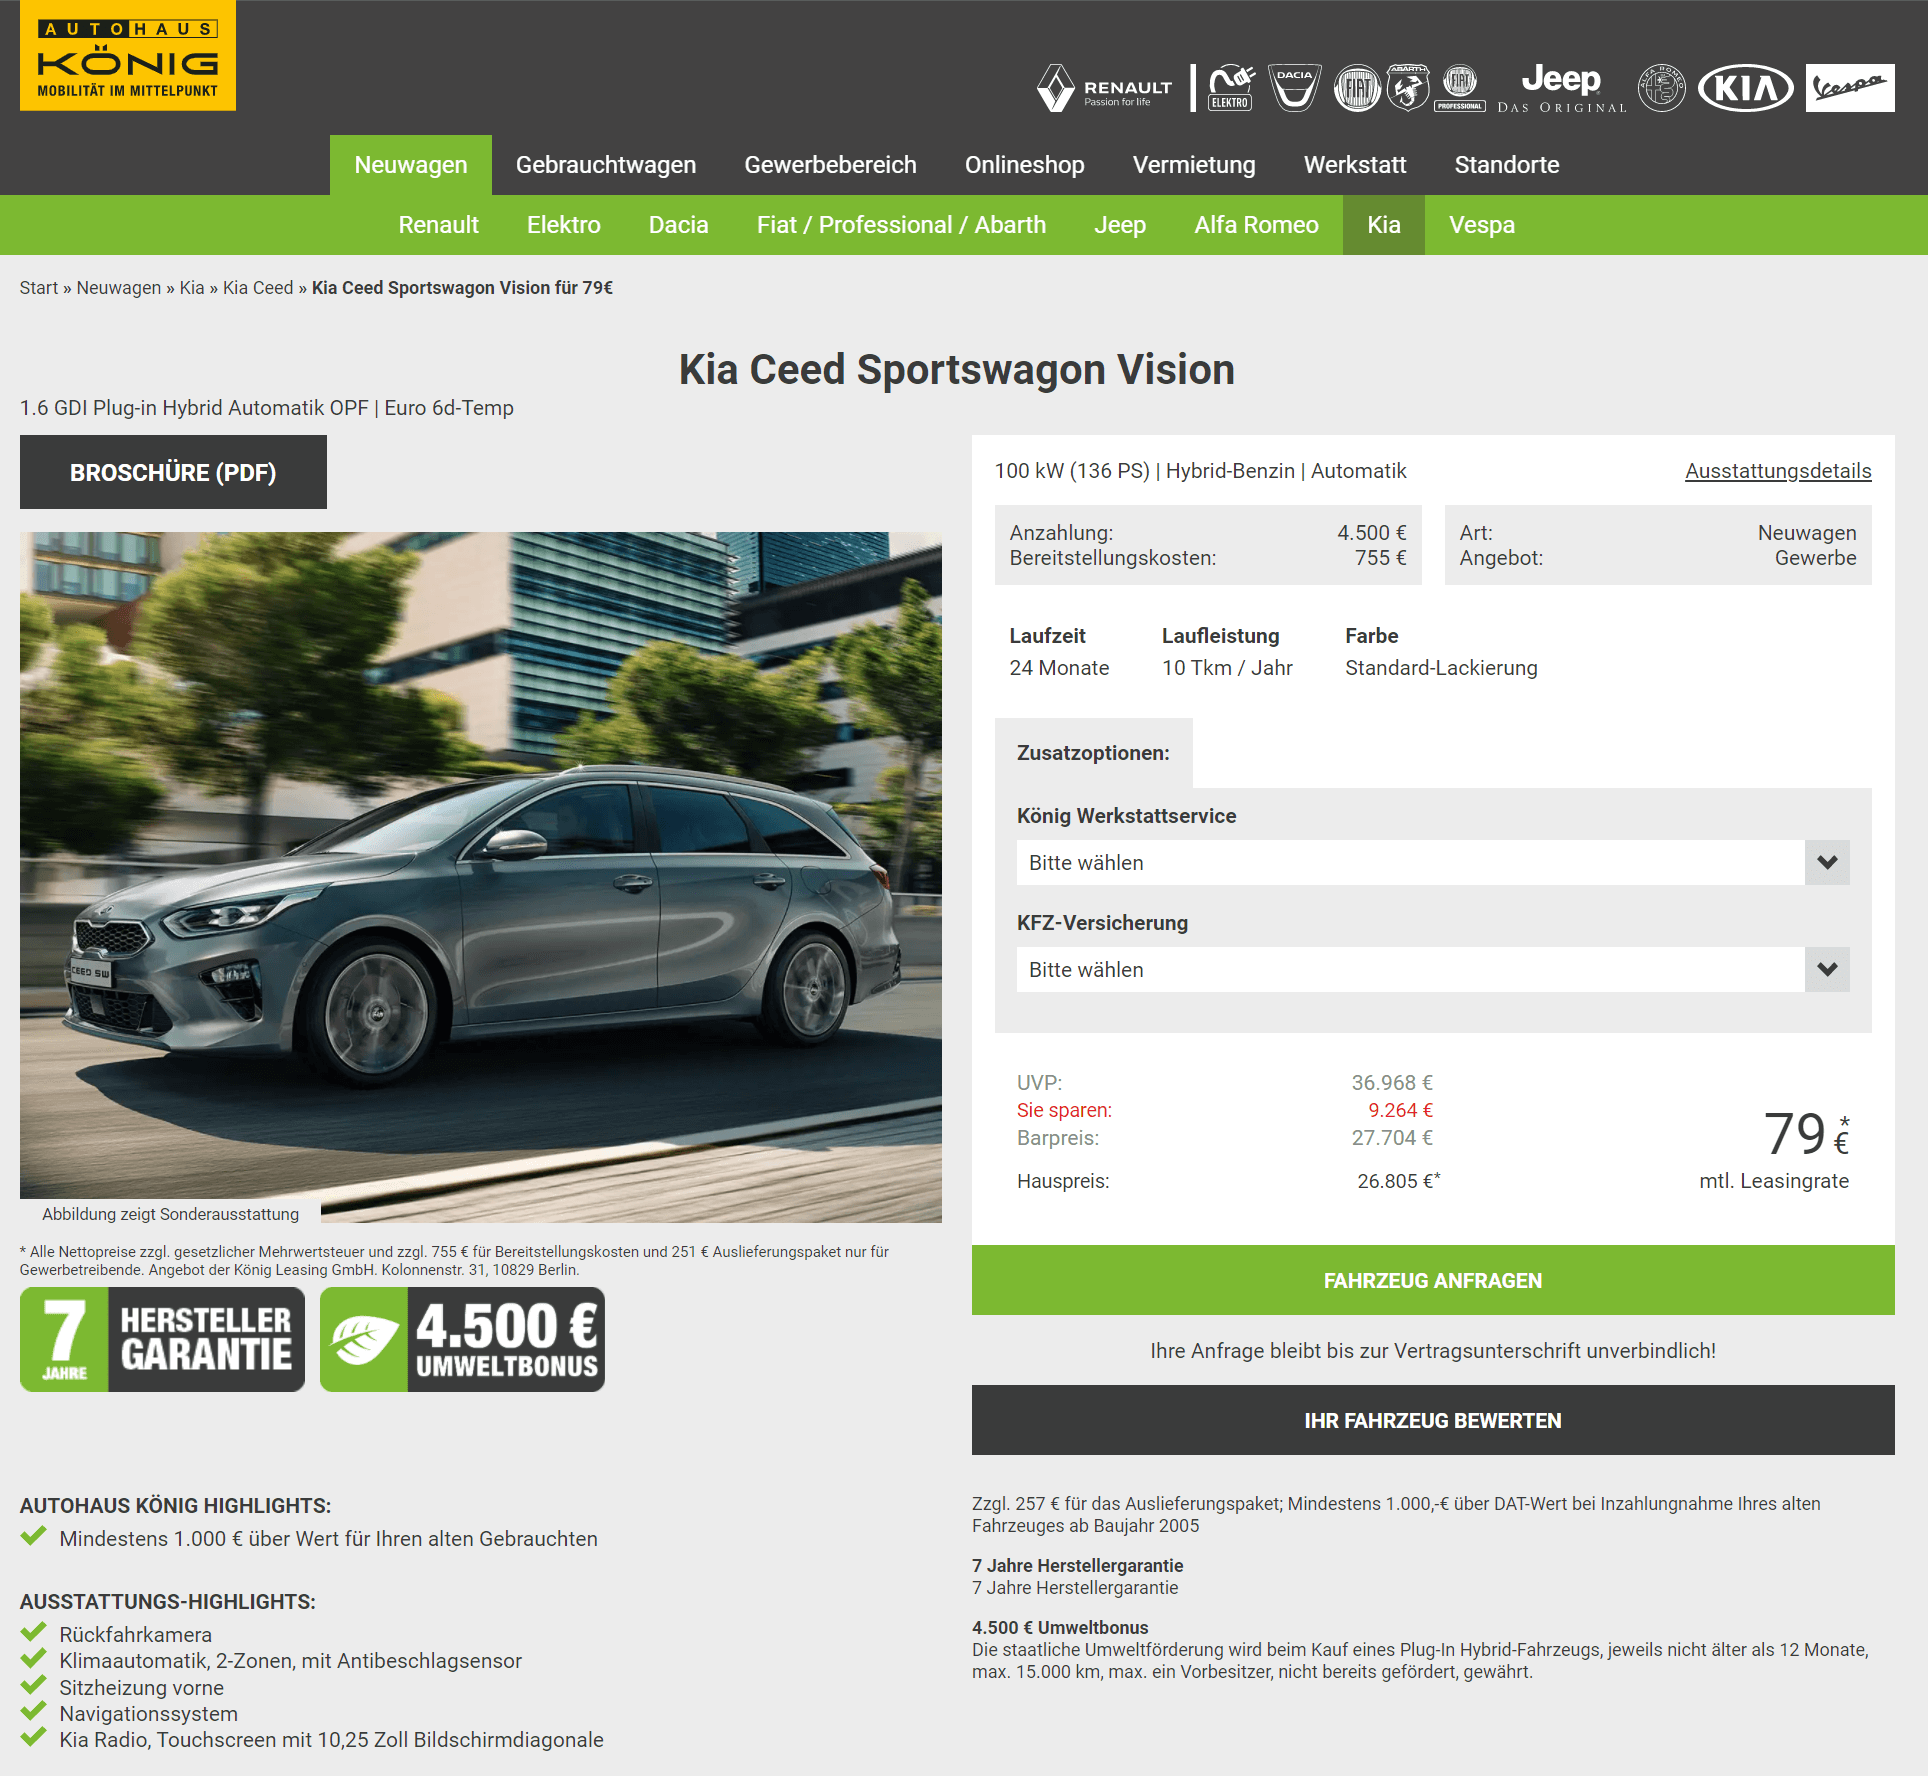Follow the Neuwagen breadcrumb link
Screen dimensions: 1928x1776
pyautogui.click(x=119, y=288)
